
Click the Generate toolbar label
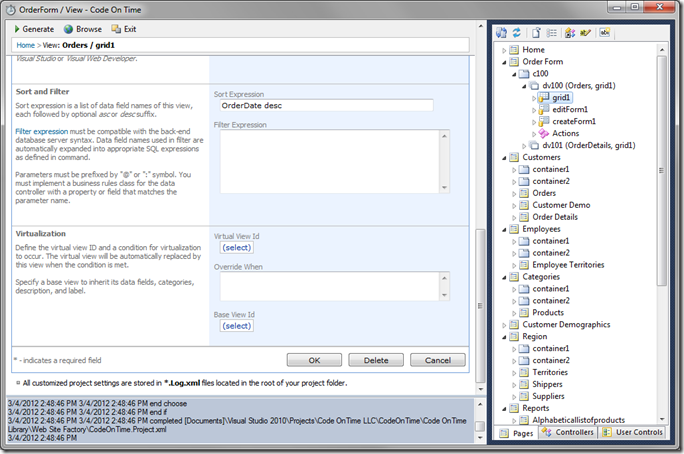click(38, 29)
